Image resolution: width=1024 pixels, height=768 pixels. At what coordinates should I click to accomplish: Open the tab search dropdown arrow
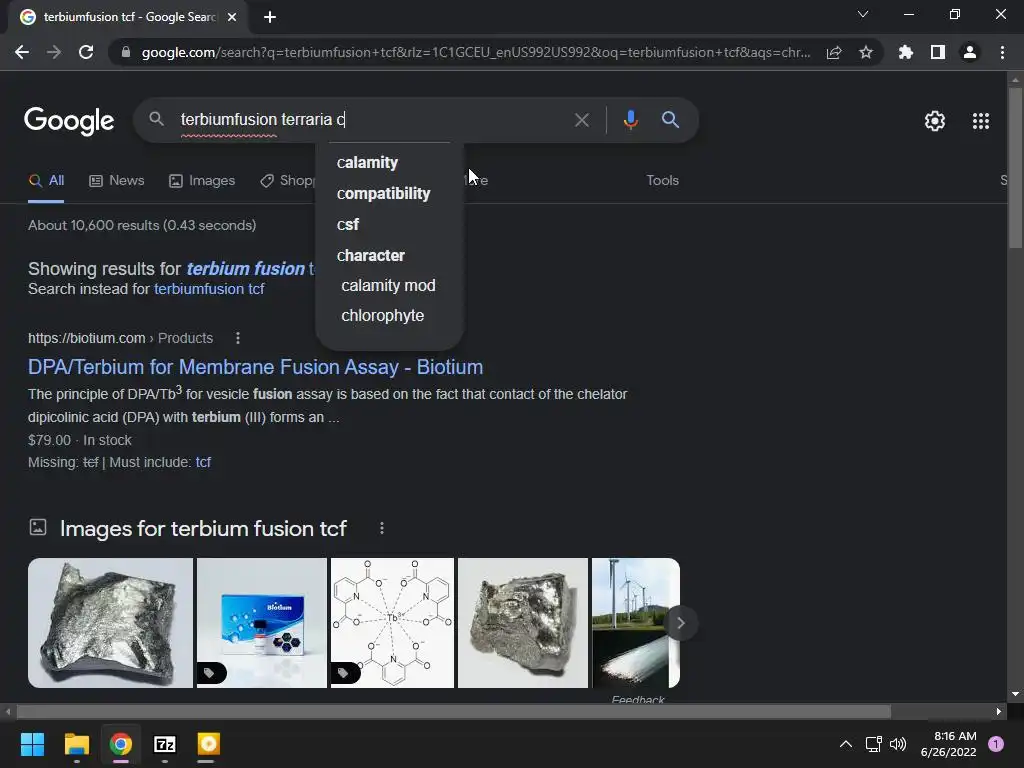click(x=863, y=14)
